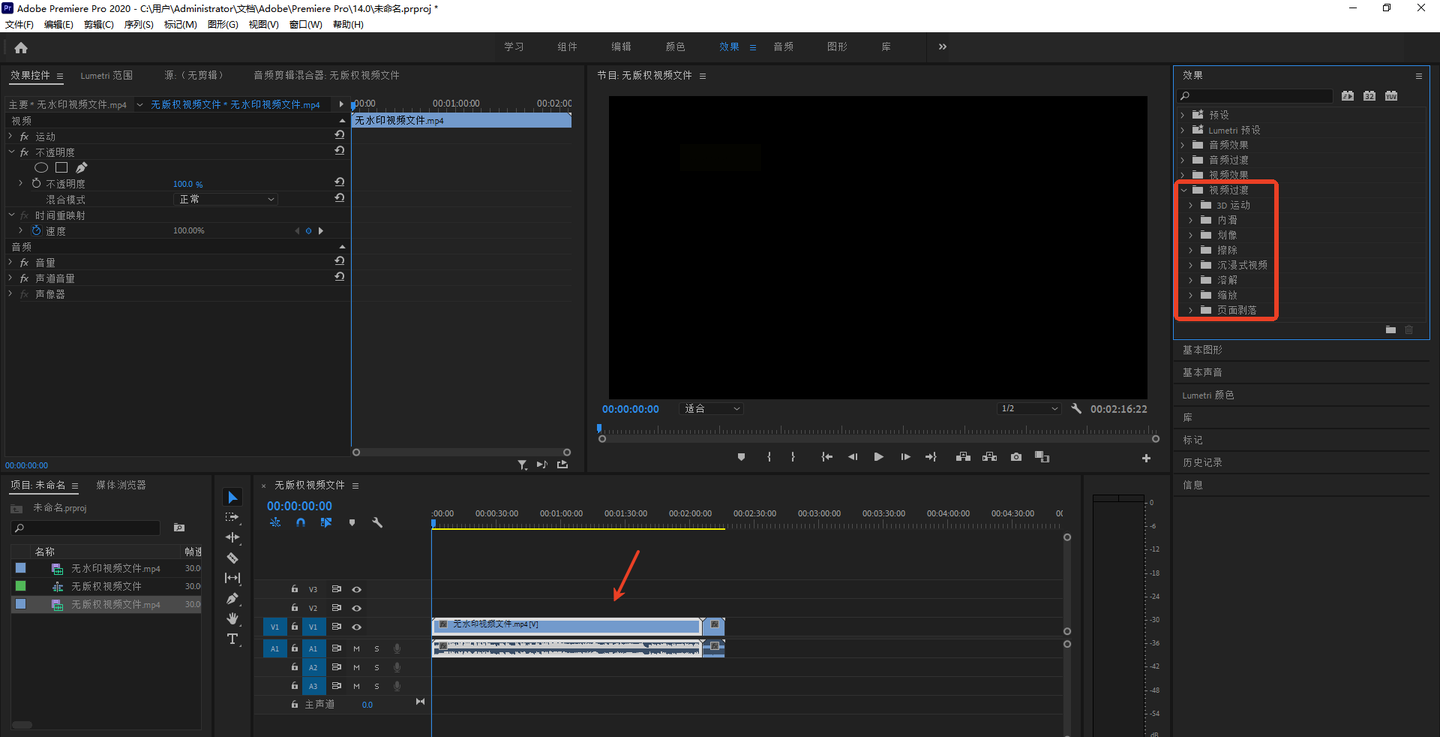Create 4-point polygon mask under 不透明度
Screen dimensions: 1440x737
pos(61,168)
